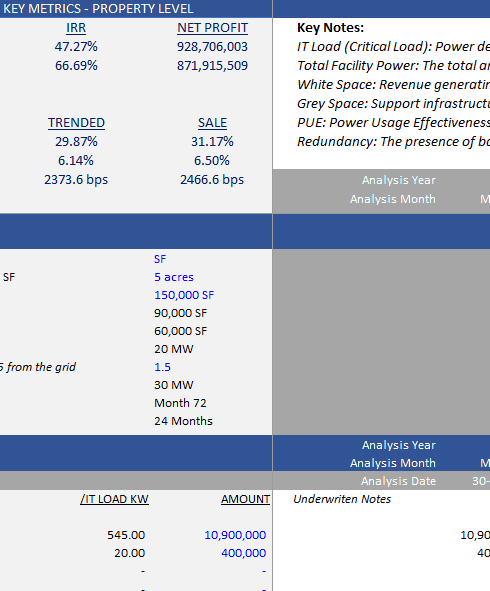The image size is (490, 591).
Task: Select the 1.5 PUE input cell
Action: tap(162, 367)
